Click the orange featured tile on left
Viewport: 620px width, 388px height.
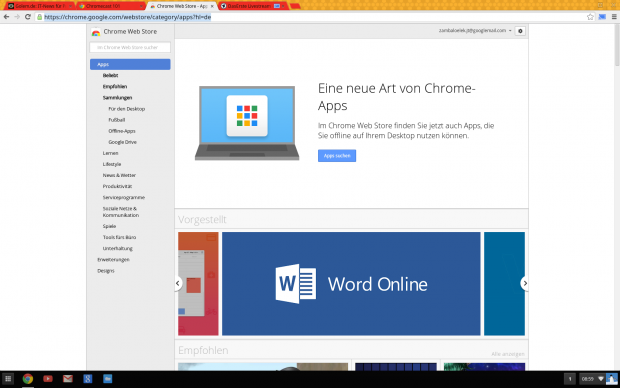click(x=198, y=284)
